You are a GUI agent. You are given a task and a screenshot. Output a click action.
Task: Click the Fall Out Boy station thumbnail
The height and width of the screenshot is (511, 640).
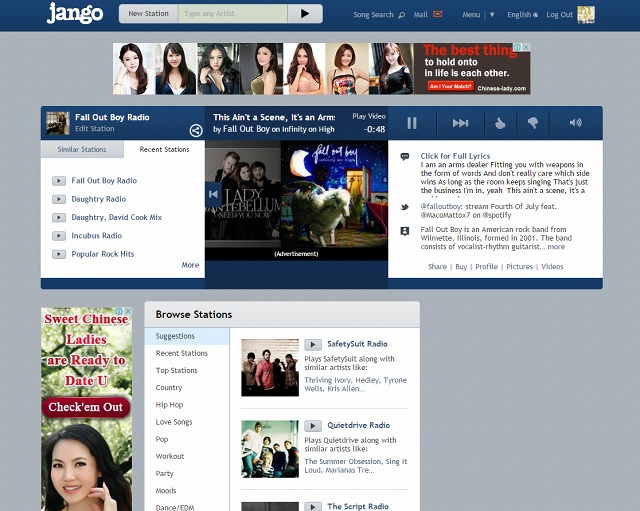click(58, 123)
